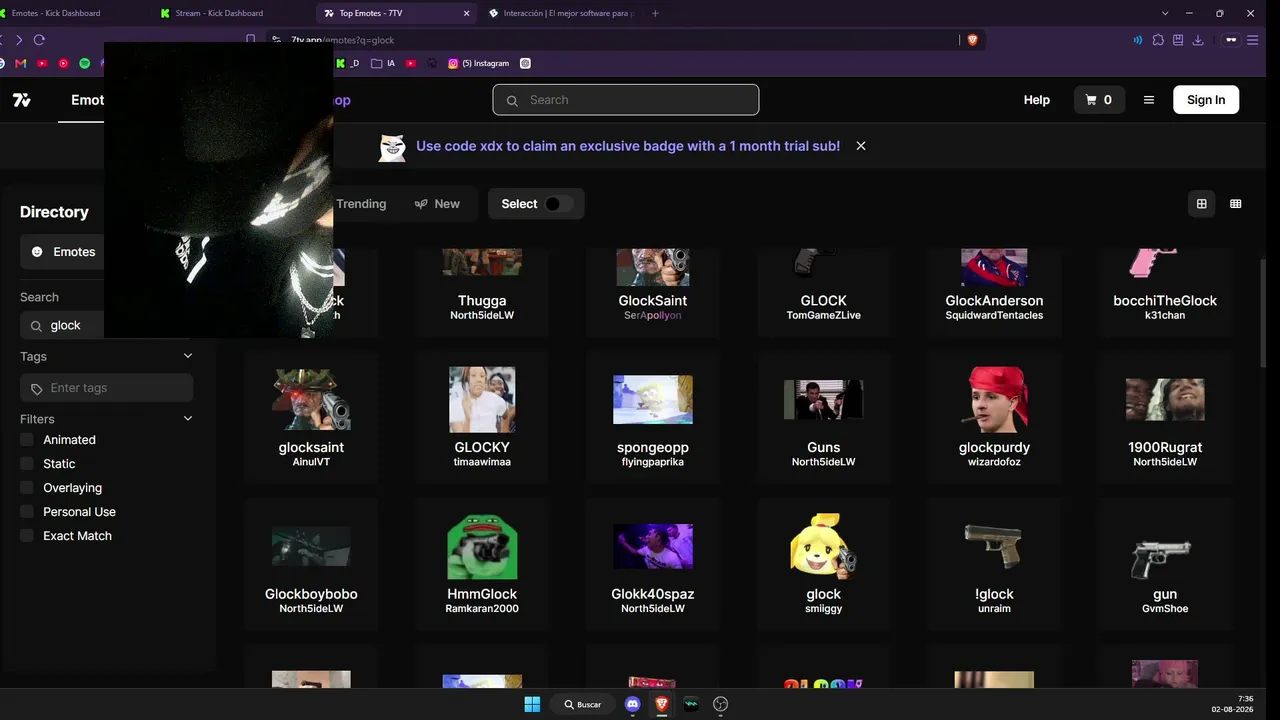
Task: Open the browser tab list dropdown
Action: [1165, 13]
